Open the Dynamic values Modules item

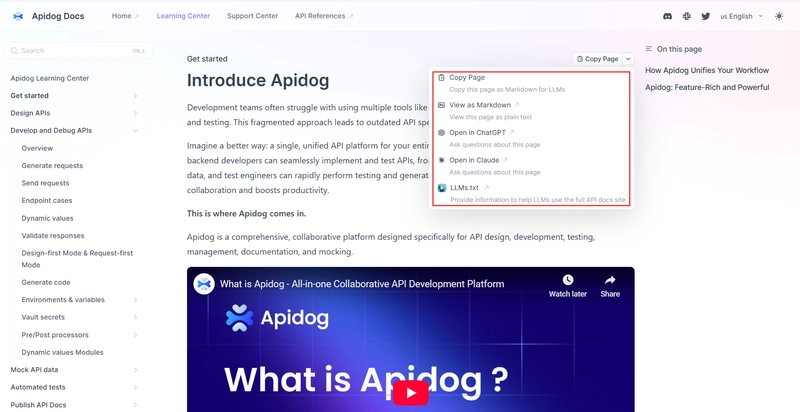(62, 352)
